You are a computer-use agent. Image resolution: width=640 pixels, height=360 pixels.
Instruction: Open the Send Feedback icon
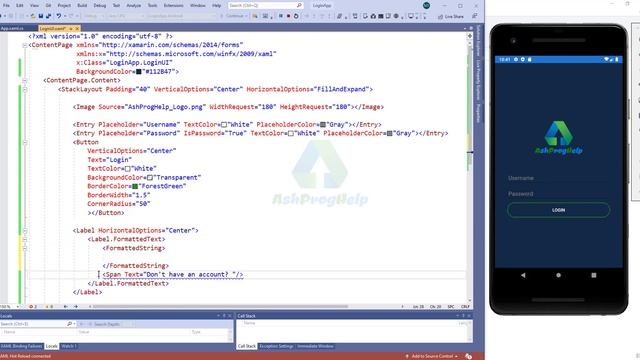(474, 16)
